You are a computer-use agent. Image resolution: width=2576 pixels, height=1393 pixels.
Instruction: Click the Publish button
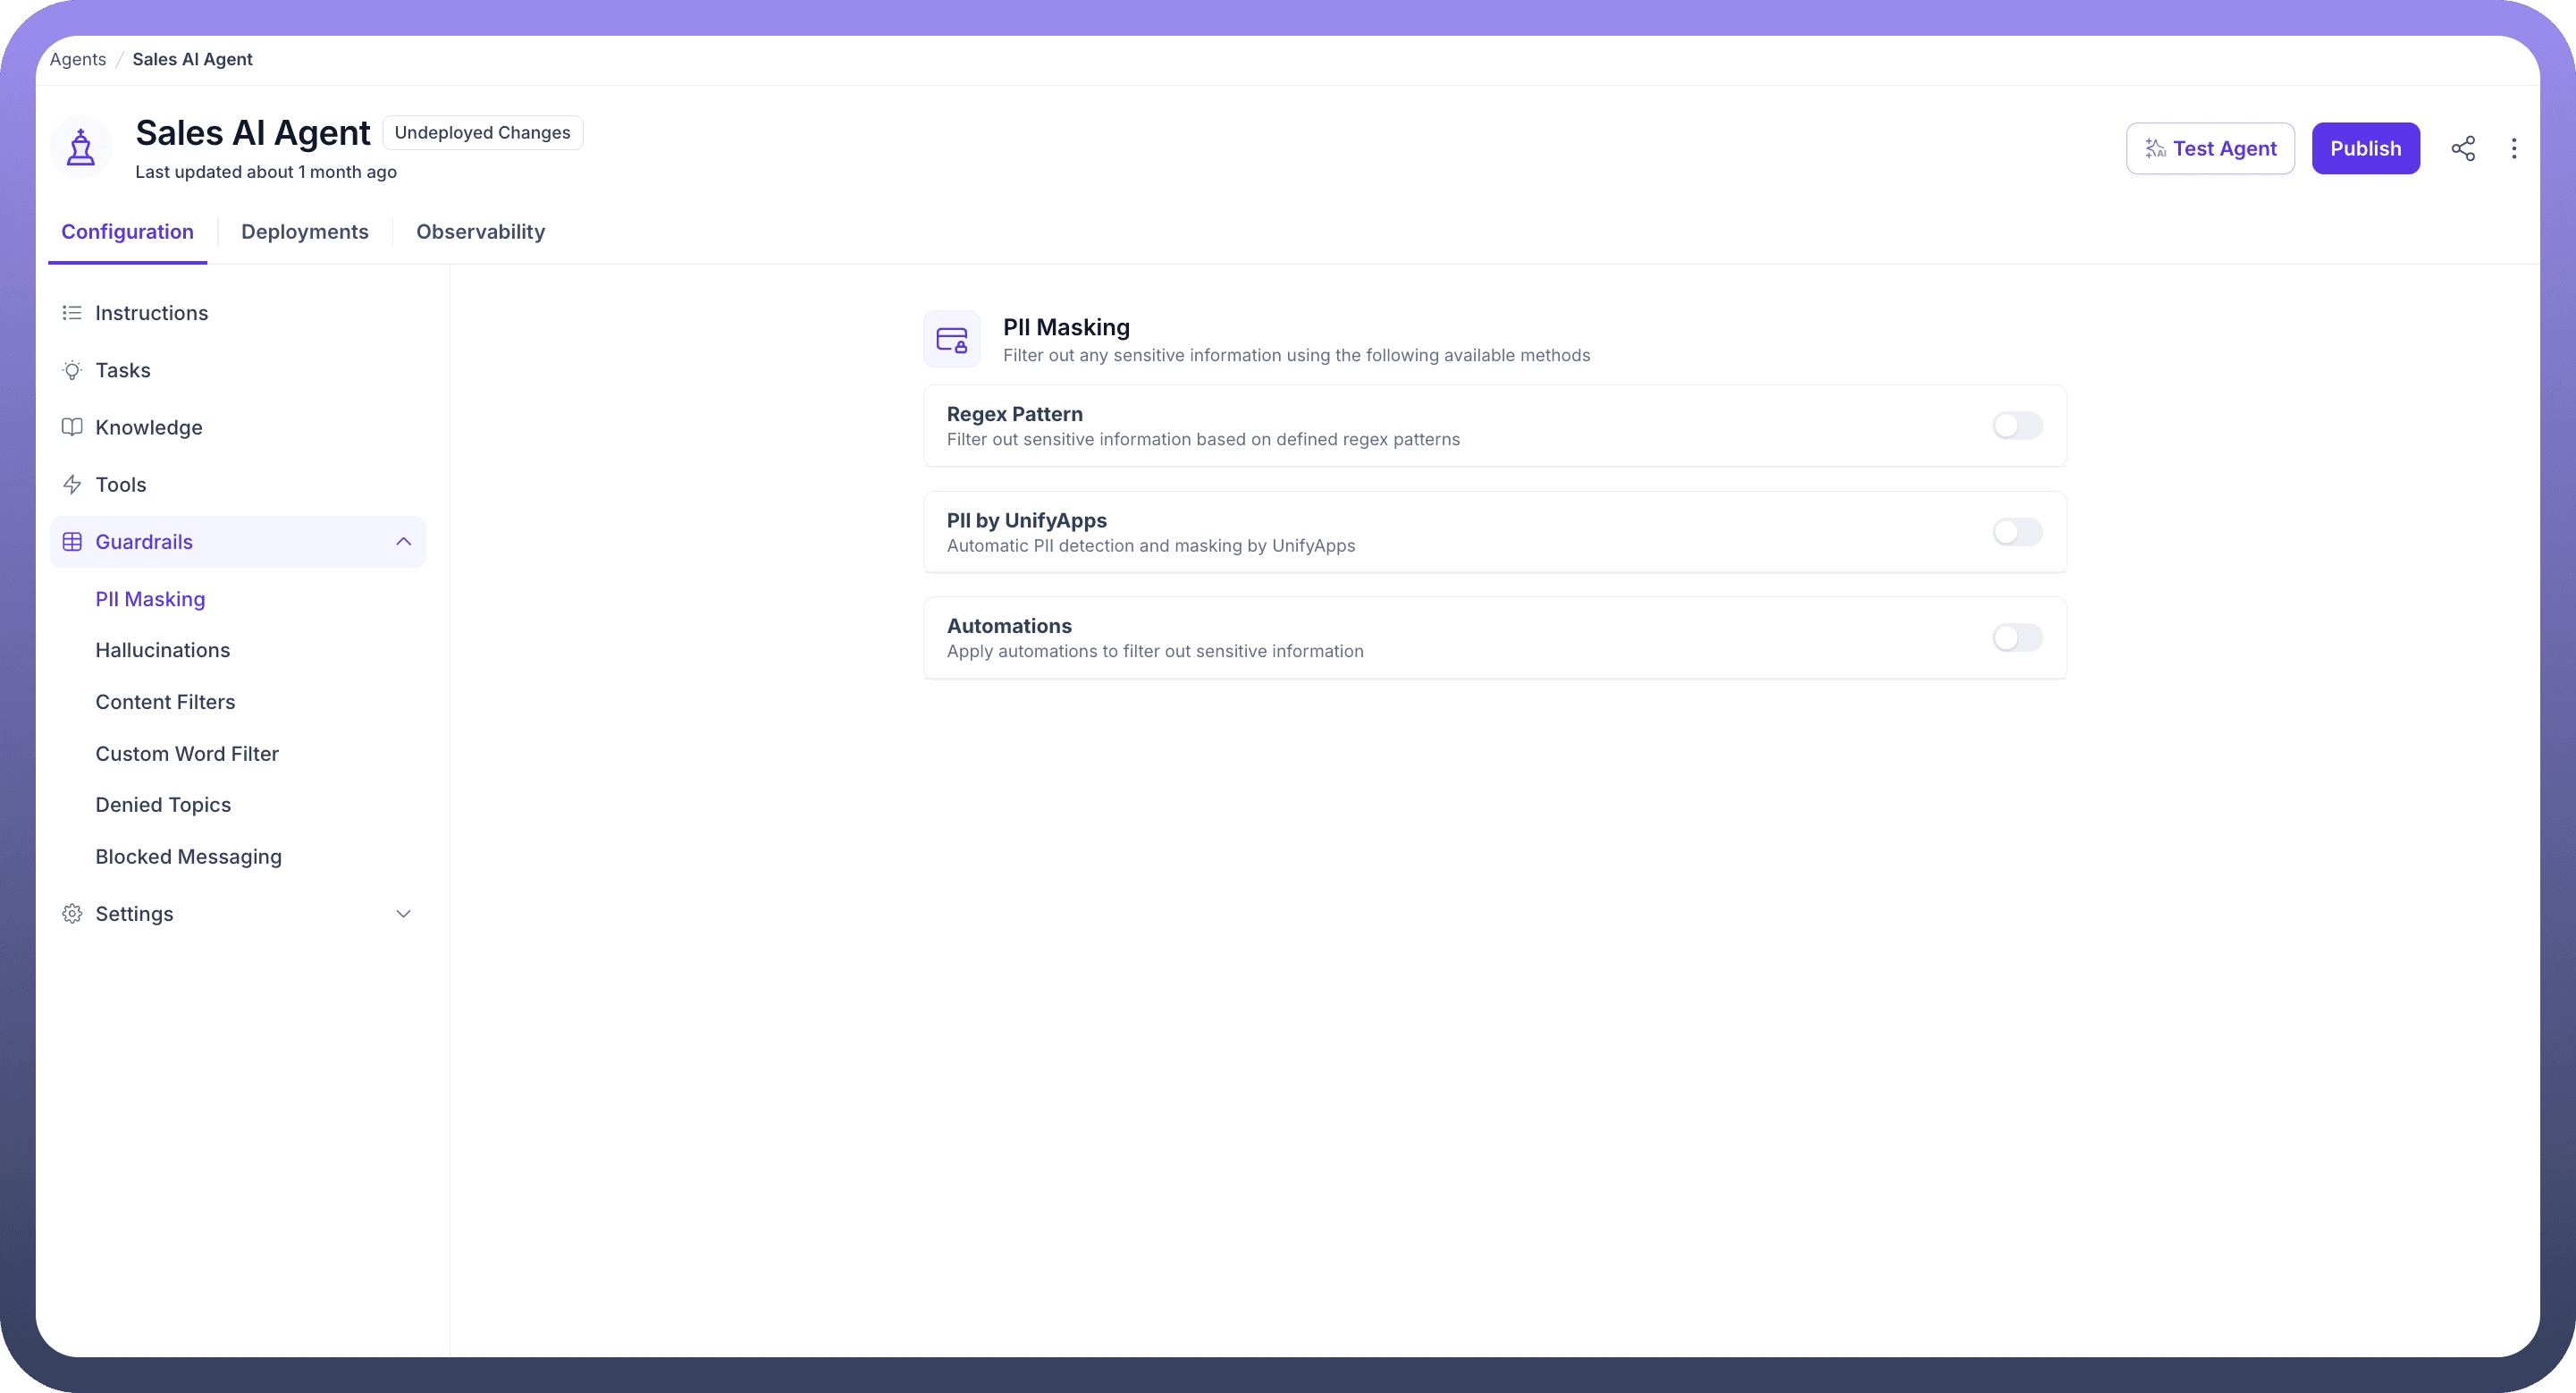coord(2365,149)
